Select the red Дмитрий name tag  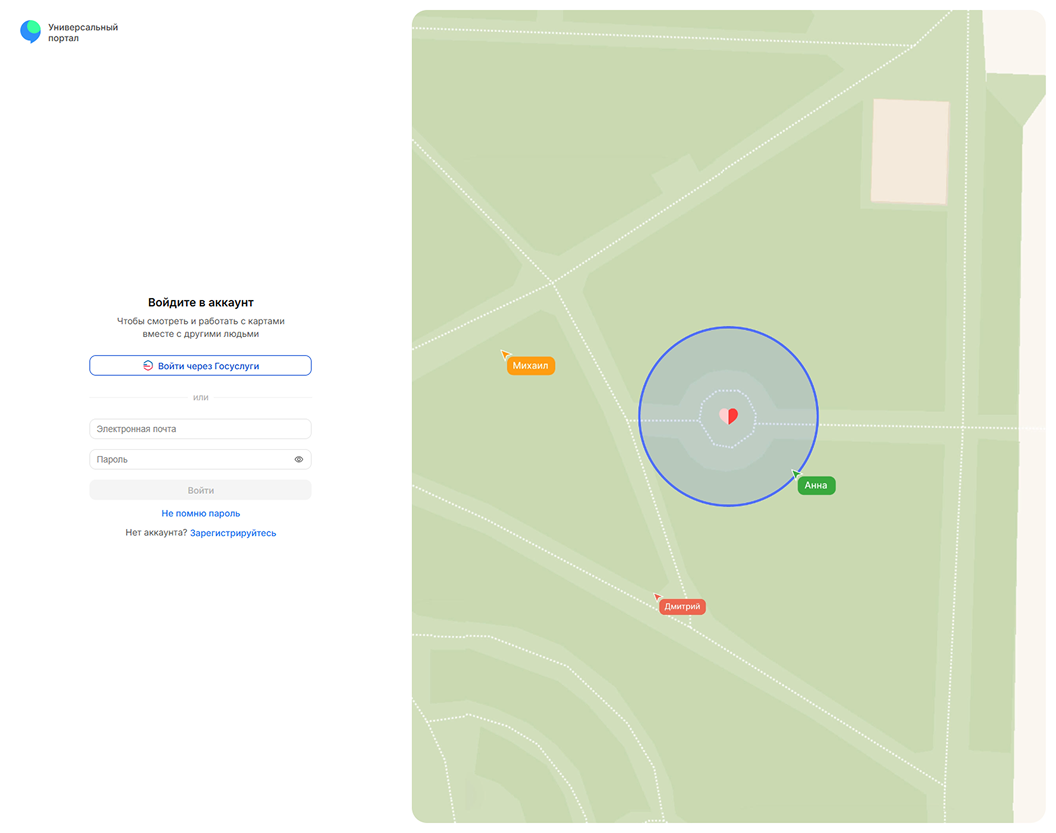point(682,607)
